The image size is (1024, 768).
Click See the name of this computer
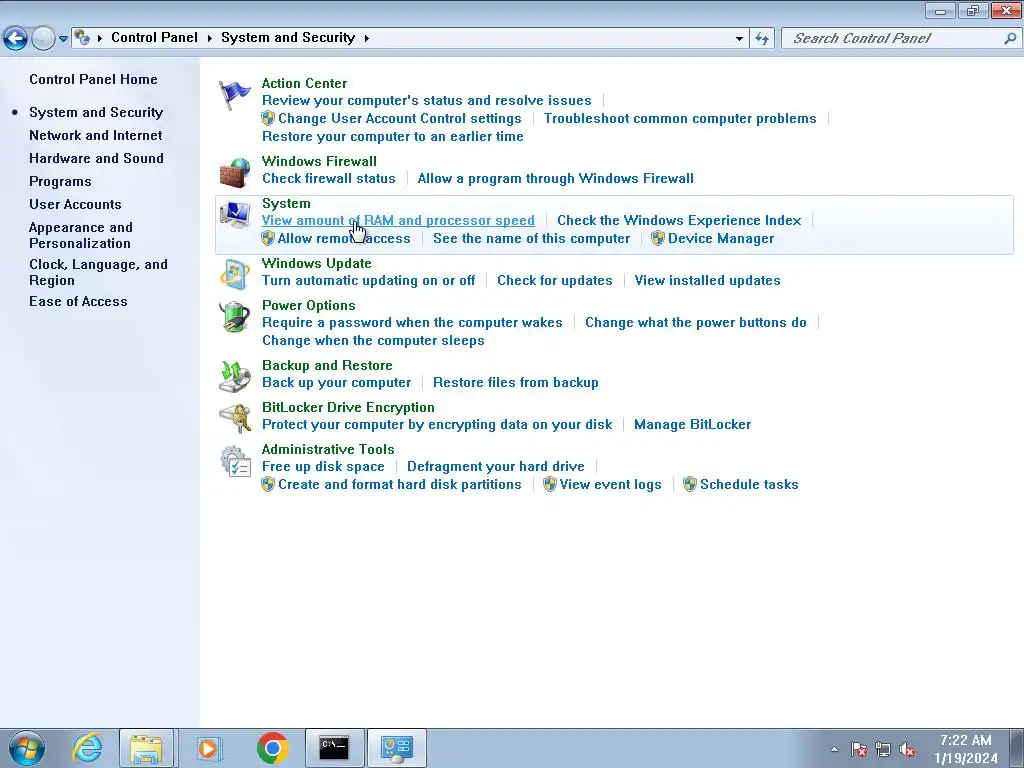532,238
